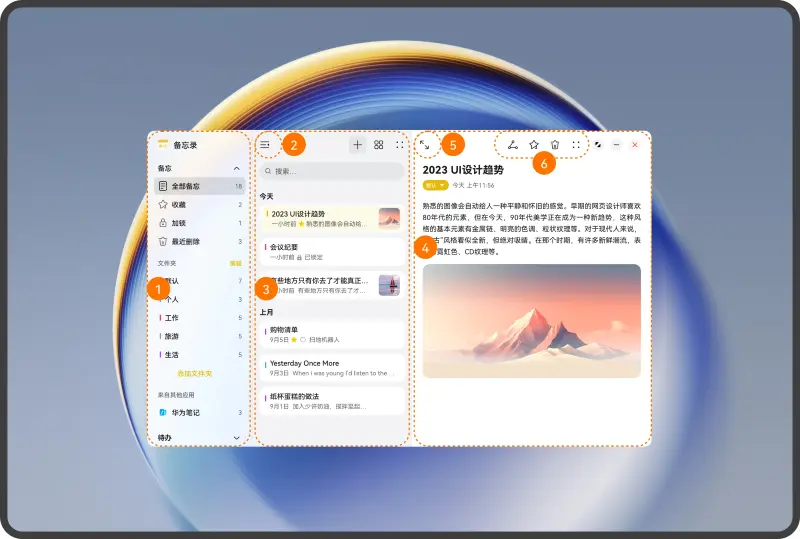
Task: Click the sailboat thumbnail in the note list
Action: (x=389, y=285)
